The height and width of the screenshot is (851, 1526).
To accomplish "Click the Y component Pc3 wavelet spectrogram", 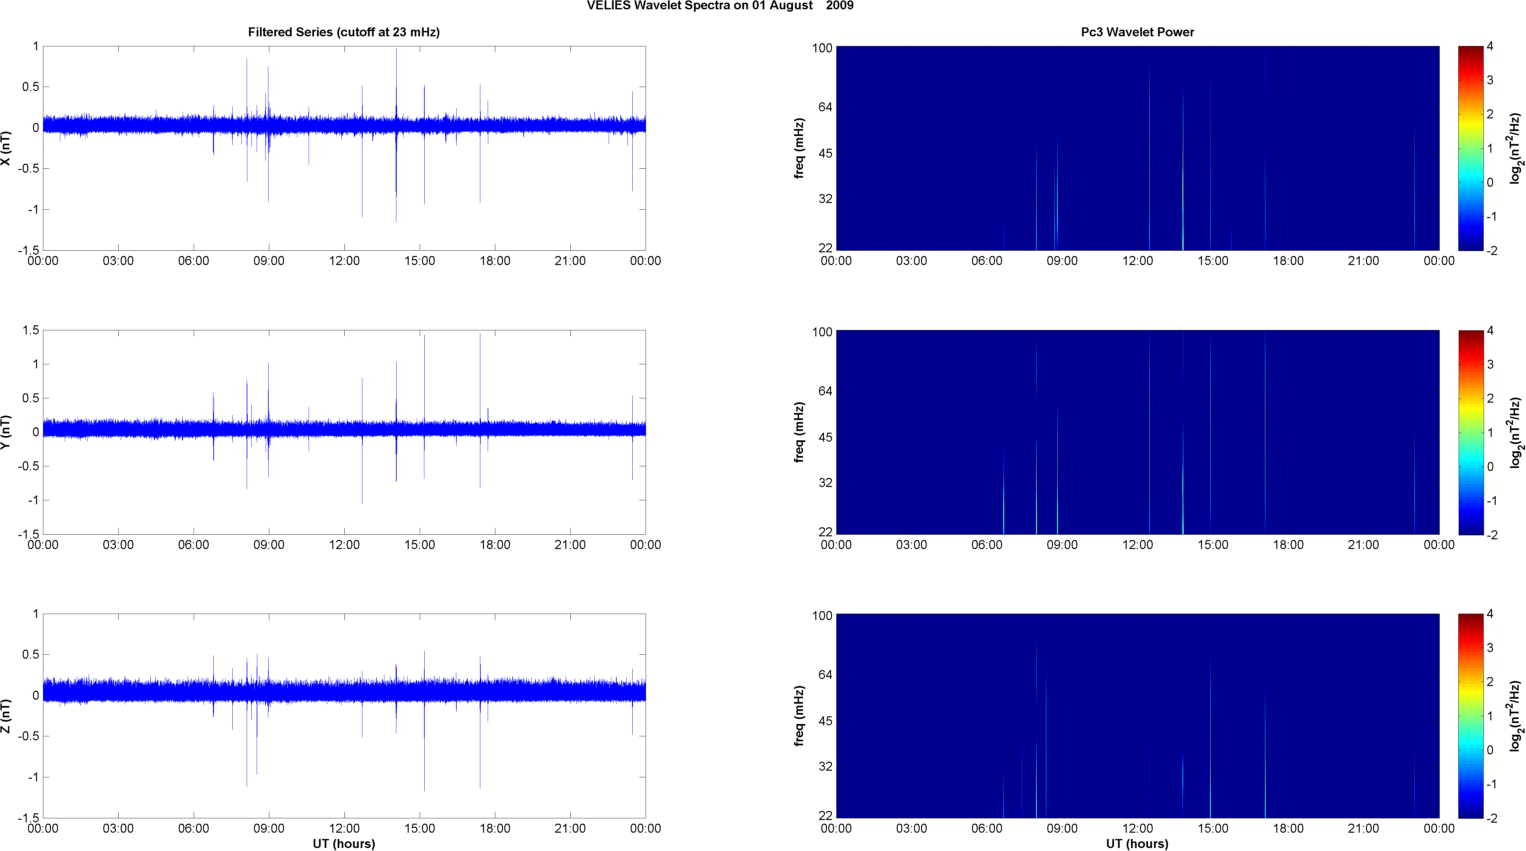I will 1137,432.
